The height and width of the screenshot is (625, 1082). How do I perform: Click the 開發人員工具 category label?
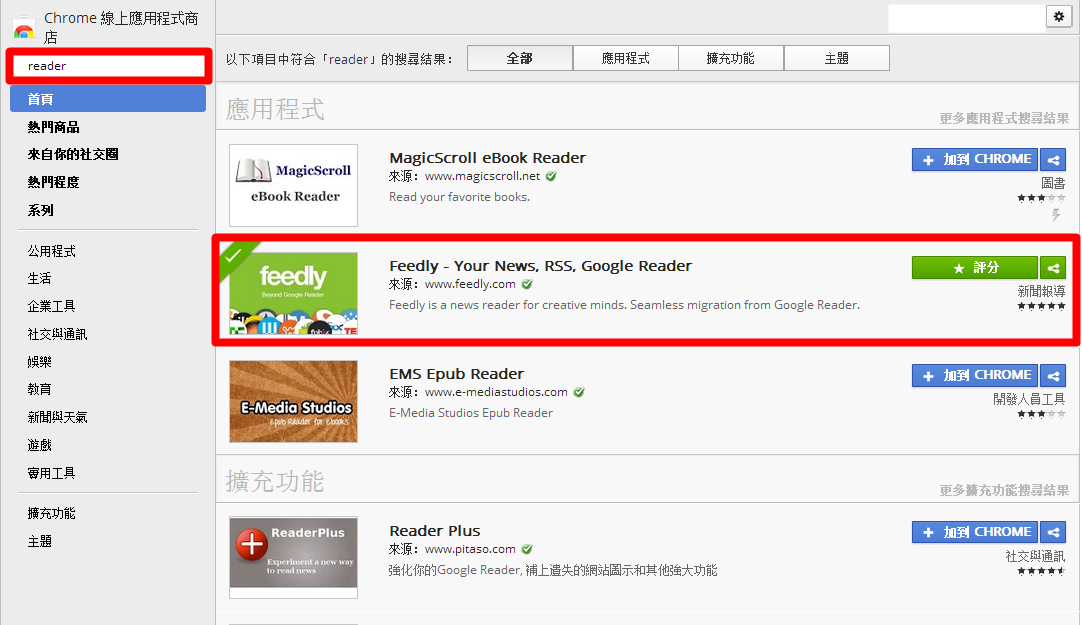[1029, 399]
